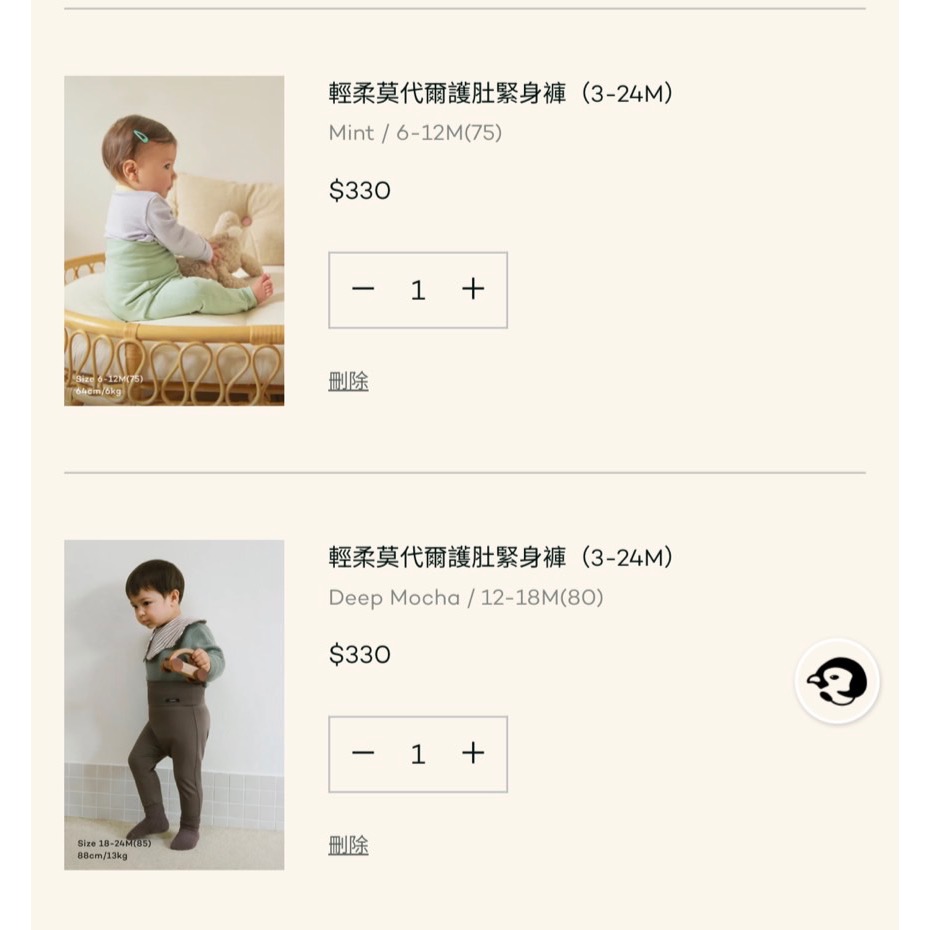Open the Deep Mocha leggings product photo

point(174,704)
